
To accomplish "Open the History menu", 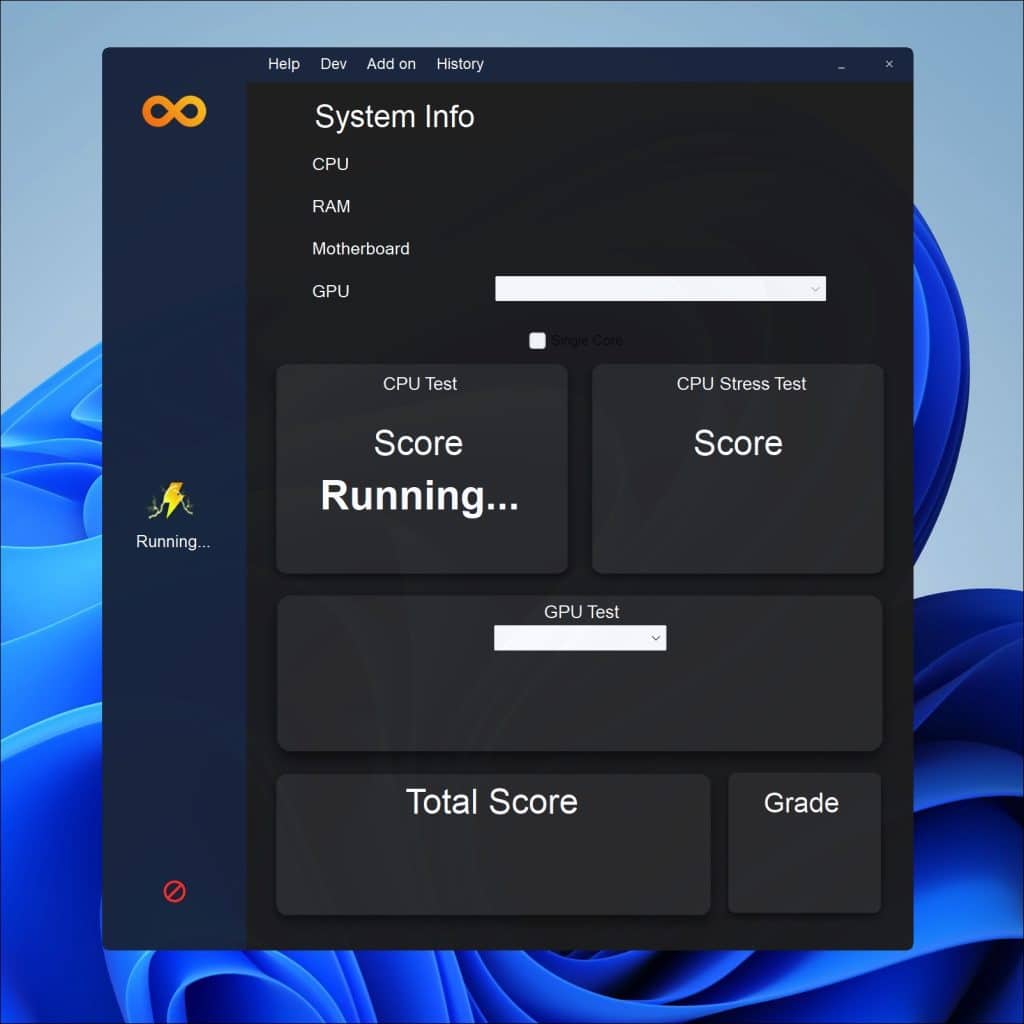I will tap(460, 64).
